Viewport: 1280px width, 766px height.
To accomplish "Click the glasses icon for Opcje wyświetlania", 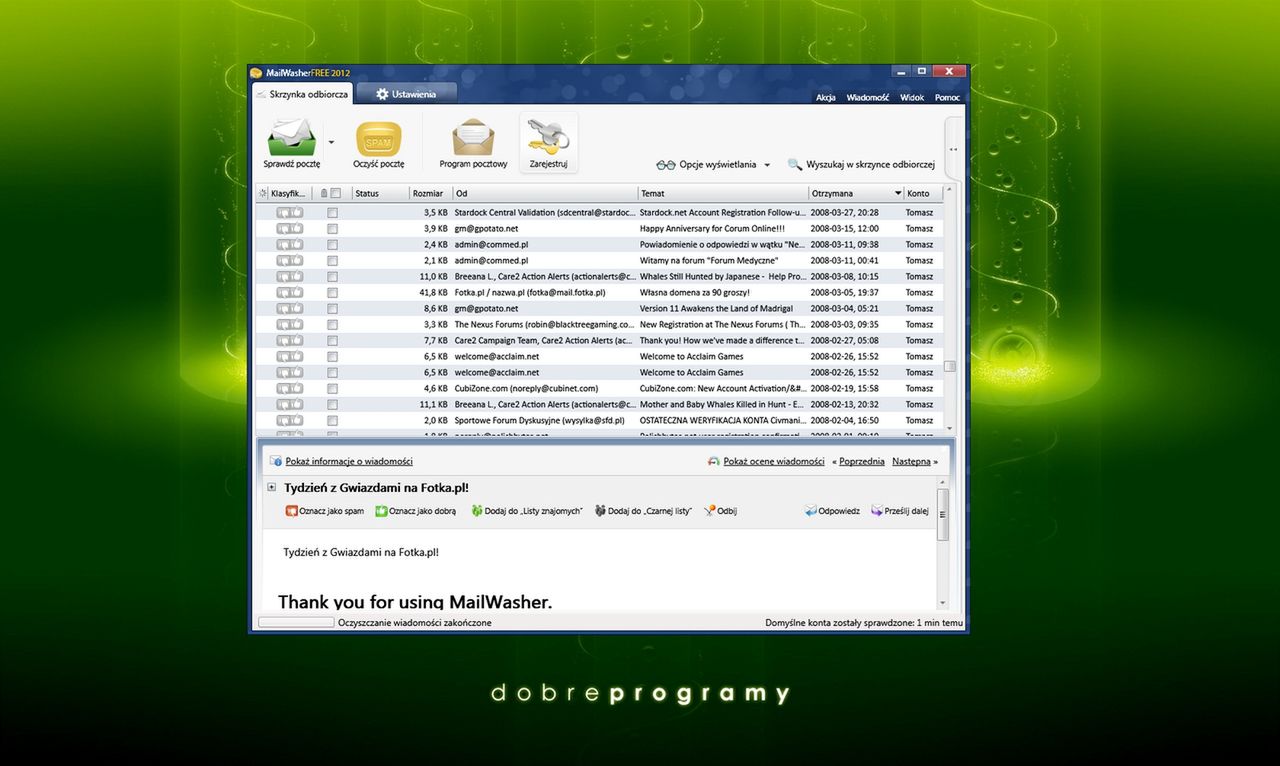I will tap(666, 165).
